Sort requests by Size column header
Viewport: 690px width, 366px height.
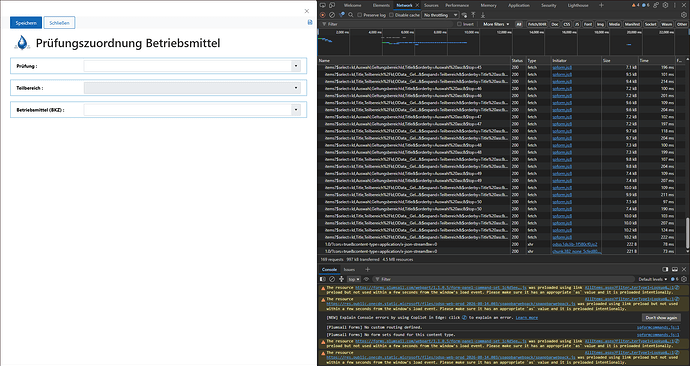tap(620, 60)
